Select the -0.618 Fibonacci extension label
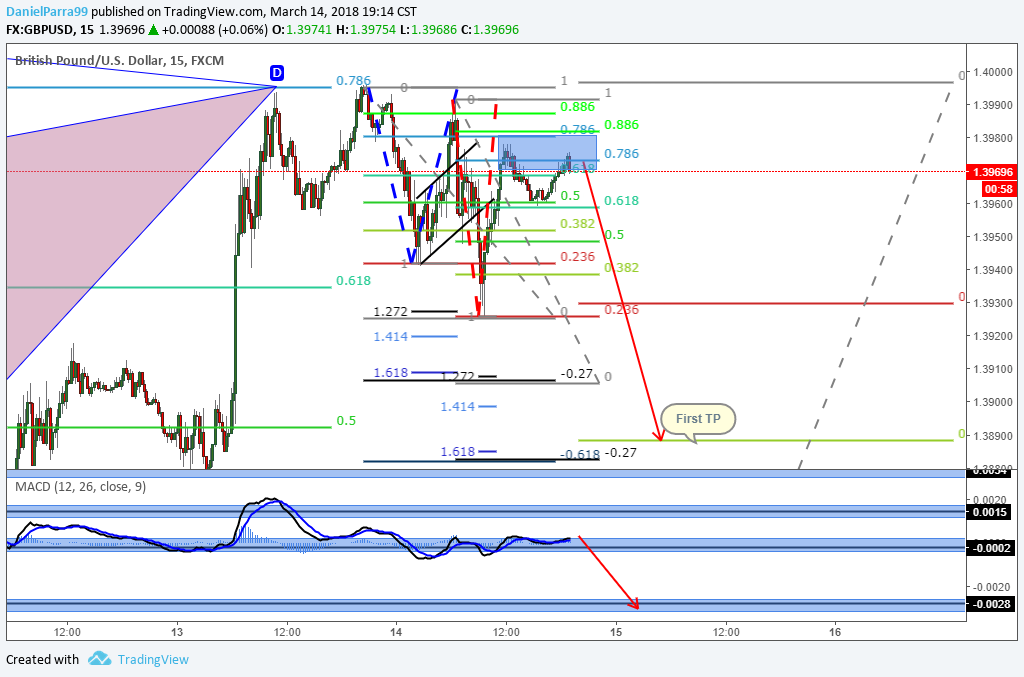1024x677 pixels. (x=580, y=454)
